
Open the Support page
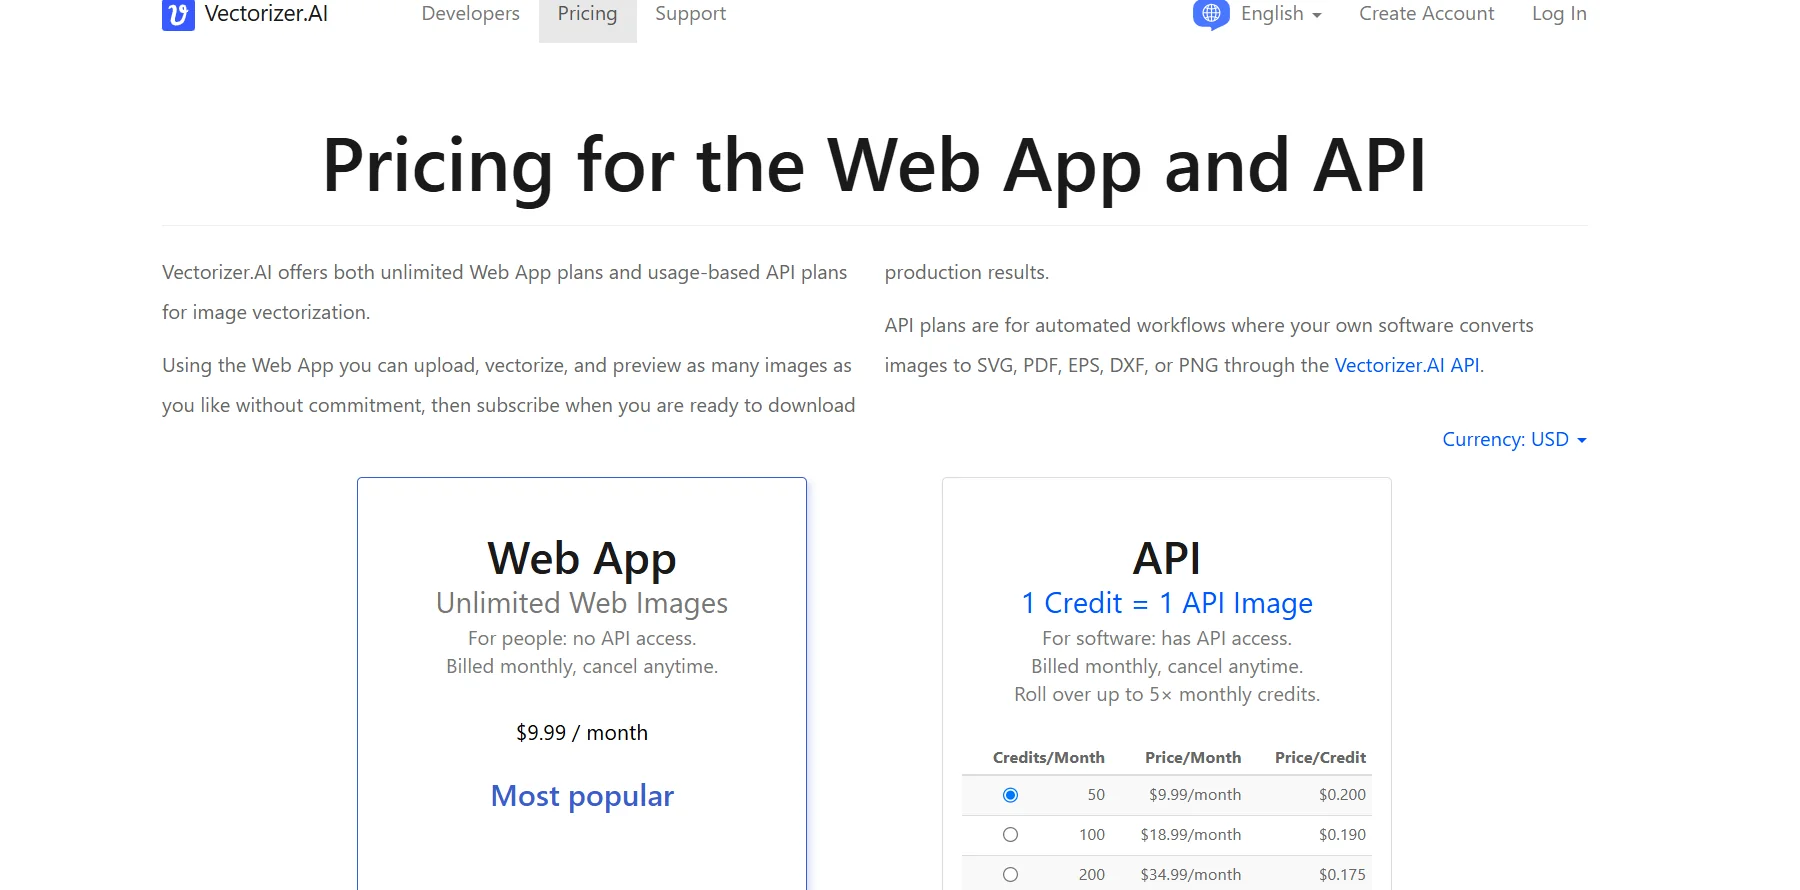coord(690,14)
